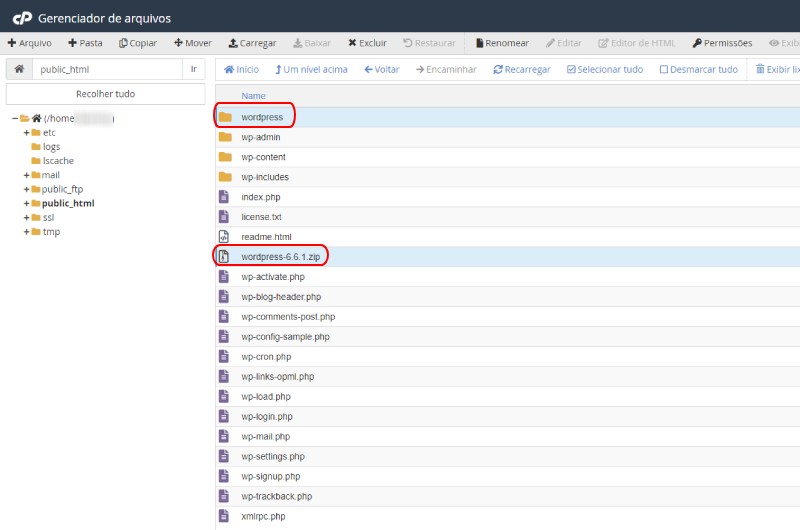Click wp-load.php file icon

pos(223,396)
